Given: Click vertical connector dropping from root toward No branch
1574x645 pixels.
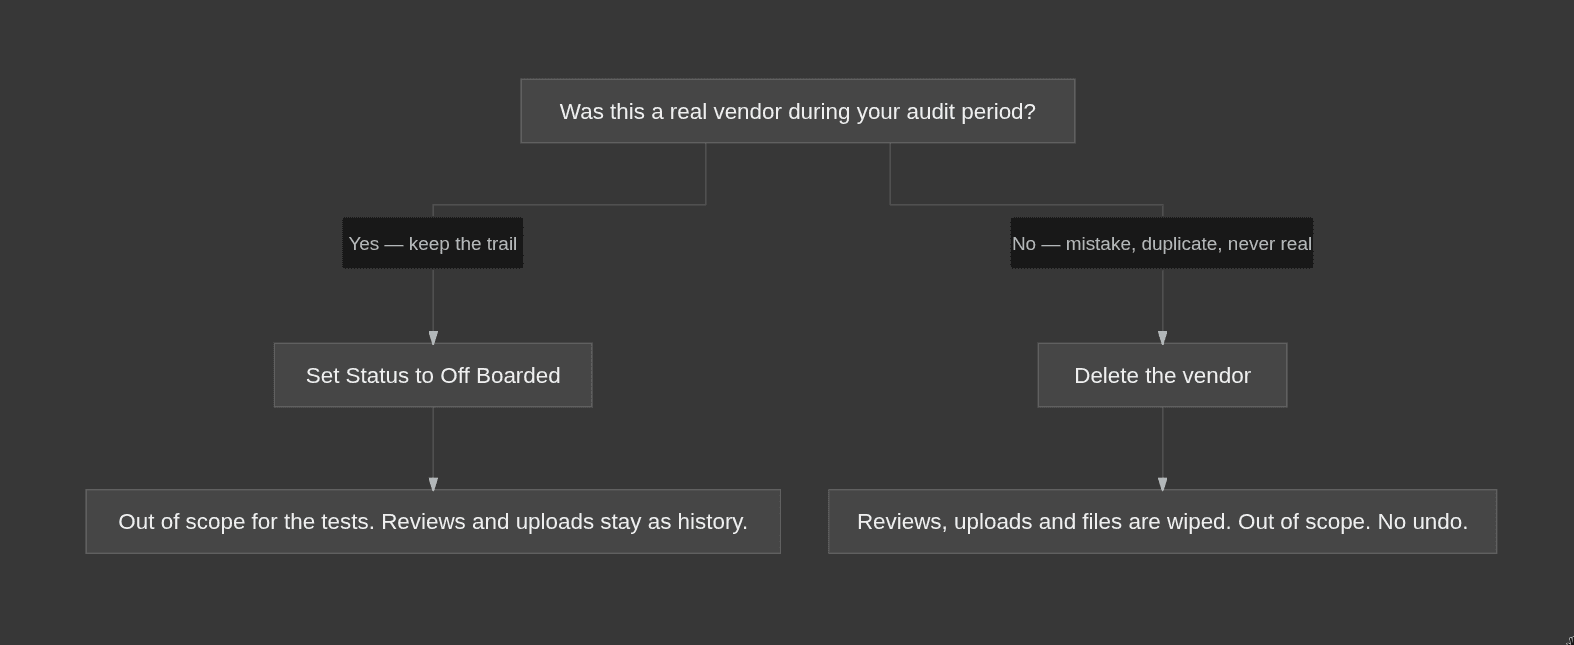Looking at the screenshot, I should 890,174.
